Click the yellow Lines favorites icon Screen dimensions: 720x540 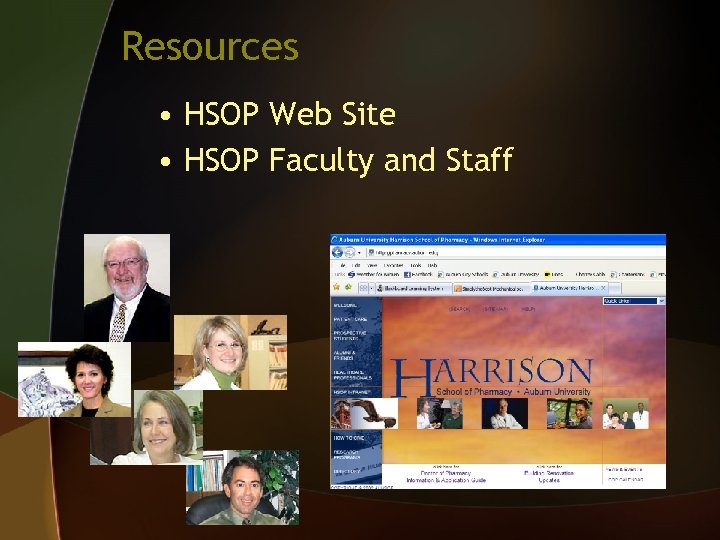pos(547,275)
